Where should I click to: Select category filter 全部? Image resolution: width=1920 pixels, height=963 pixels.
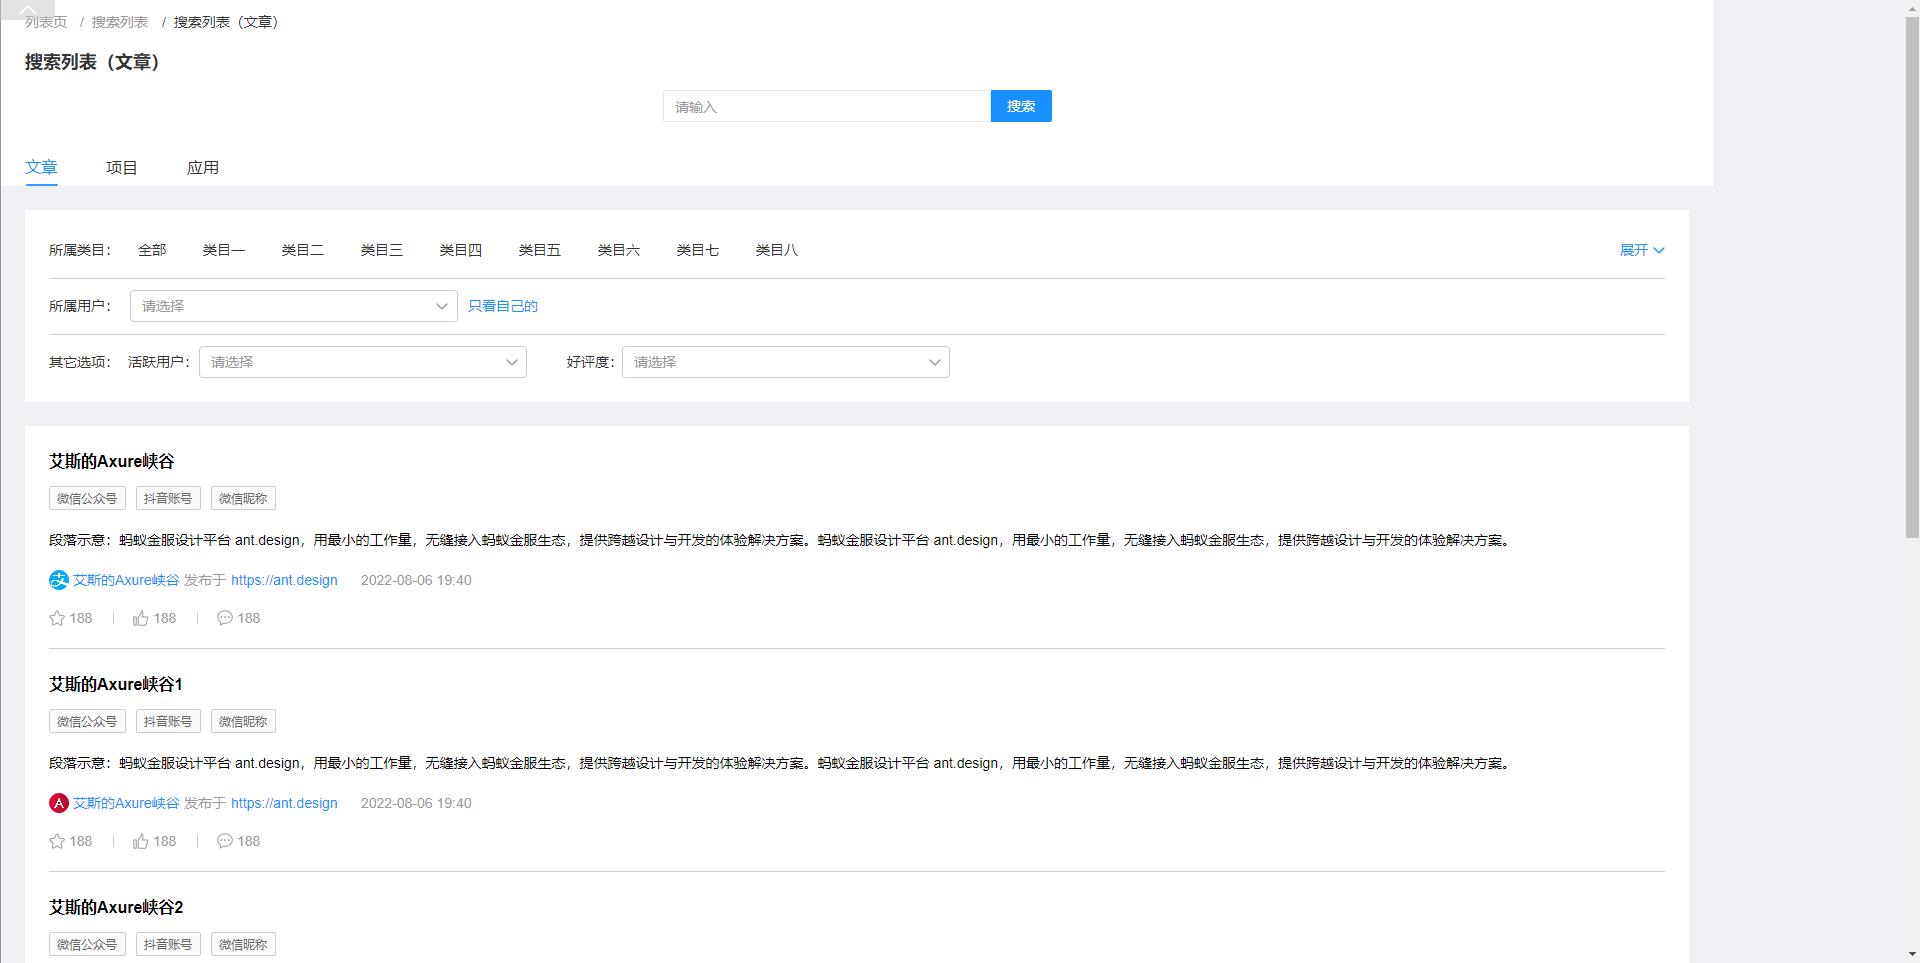click(x=152, y=250)
